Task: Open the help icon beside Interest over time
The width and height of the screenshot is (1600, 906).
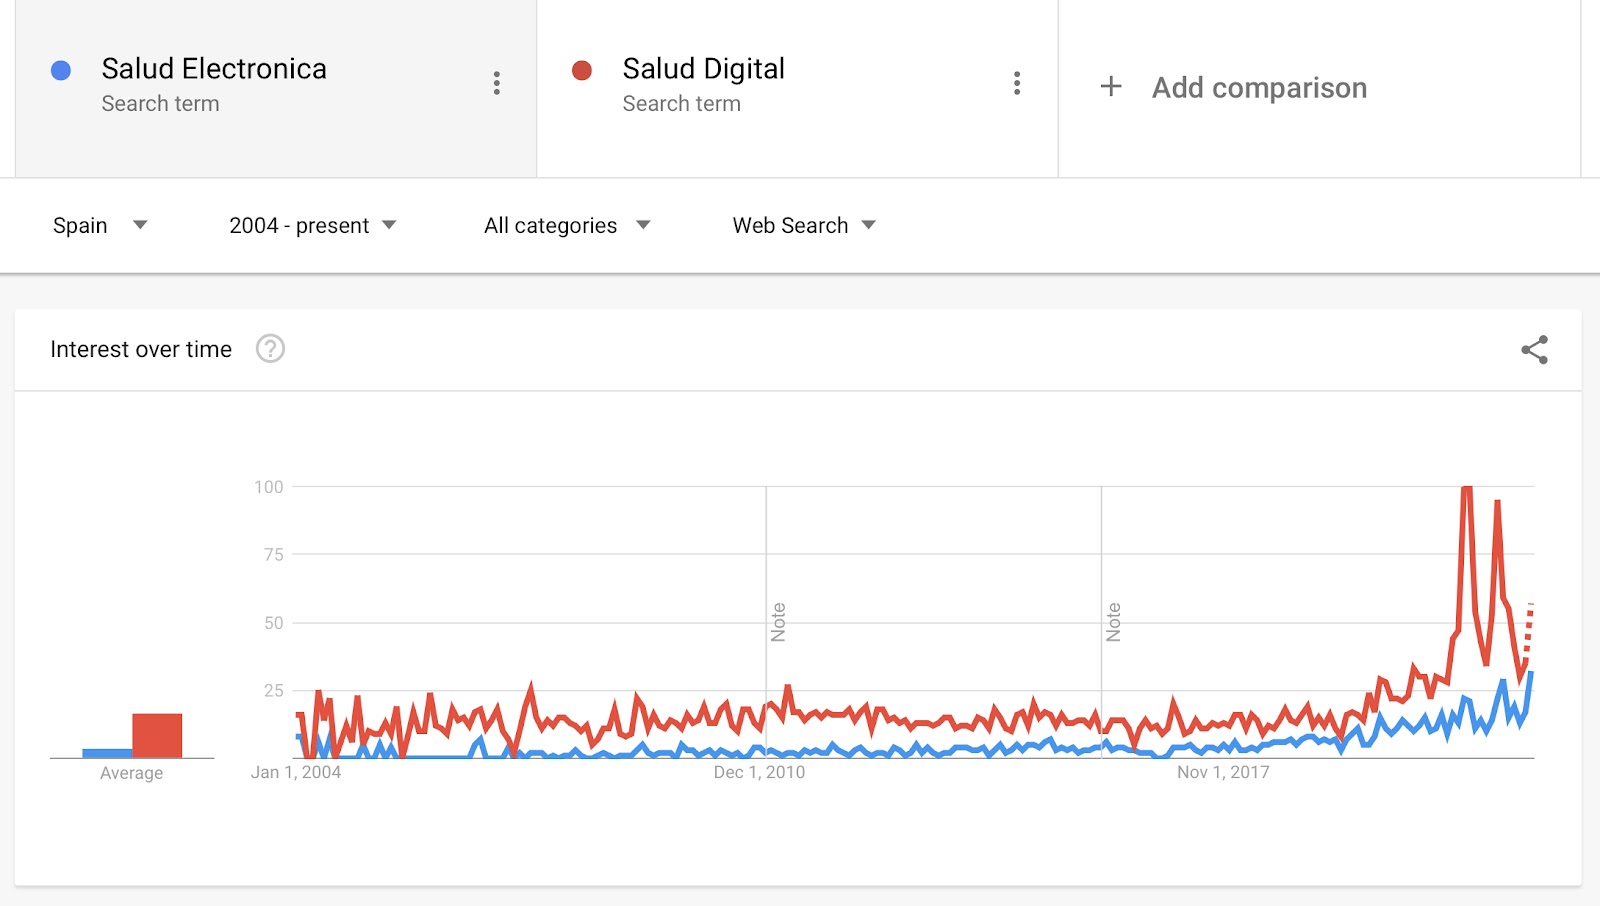Action: [270, 349]
